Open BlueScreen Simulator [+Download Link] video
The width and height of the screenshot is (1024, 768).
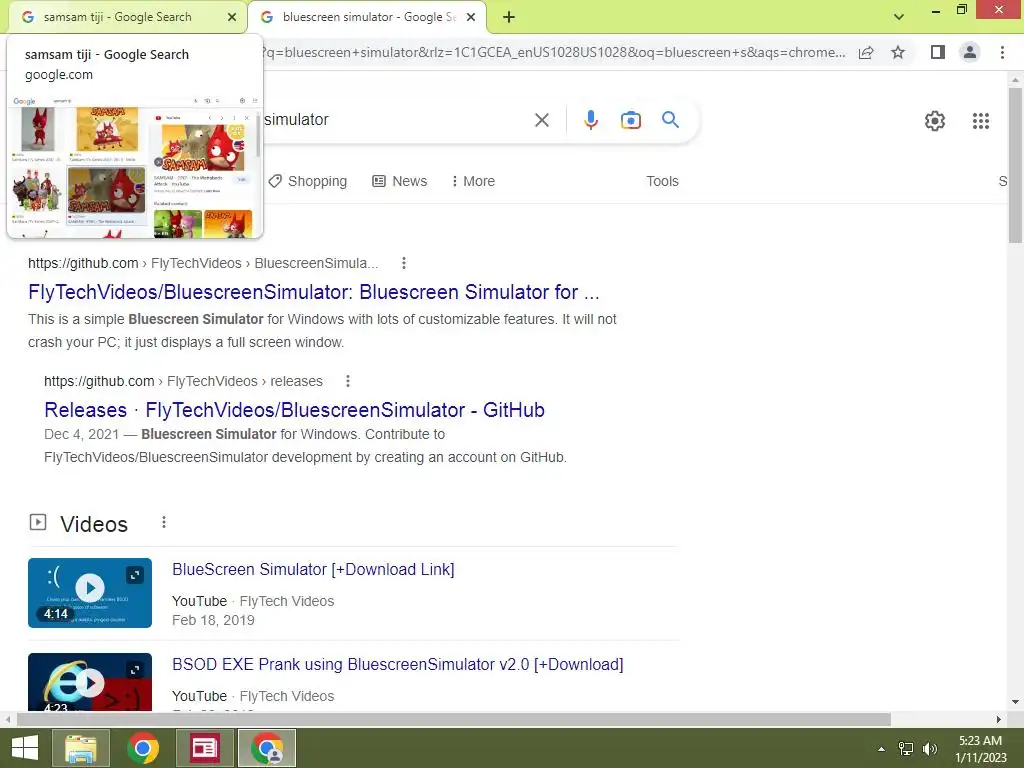coord(313,569)
